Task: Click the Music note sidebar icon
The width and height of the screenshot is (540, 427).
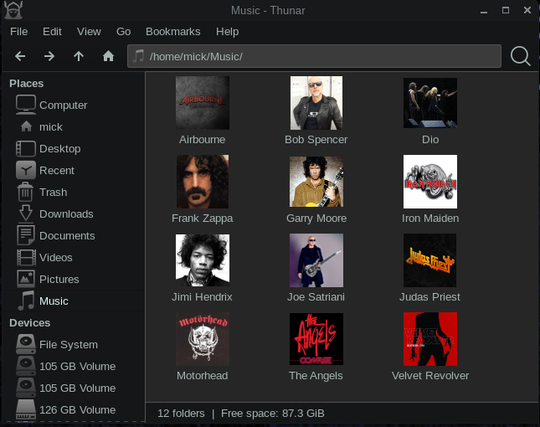Action: tap(26, 301)
